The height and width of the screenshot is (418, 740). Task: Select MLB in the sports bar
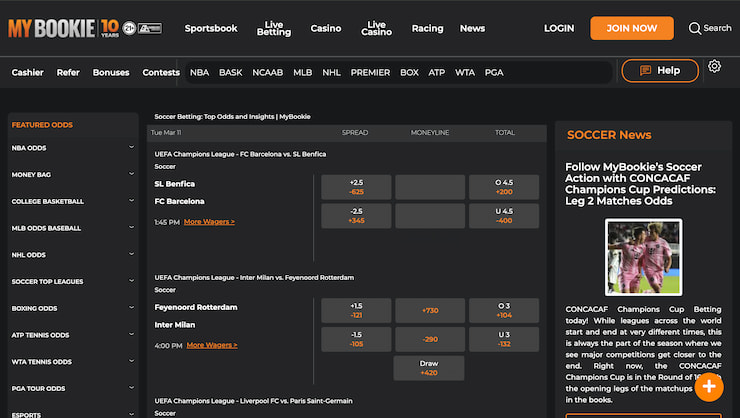click(x=303, y=73)
